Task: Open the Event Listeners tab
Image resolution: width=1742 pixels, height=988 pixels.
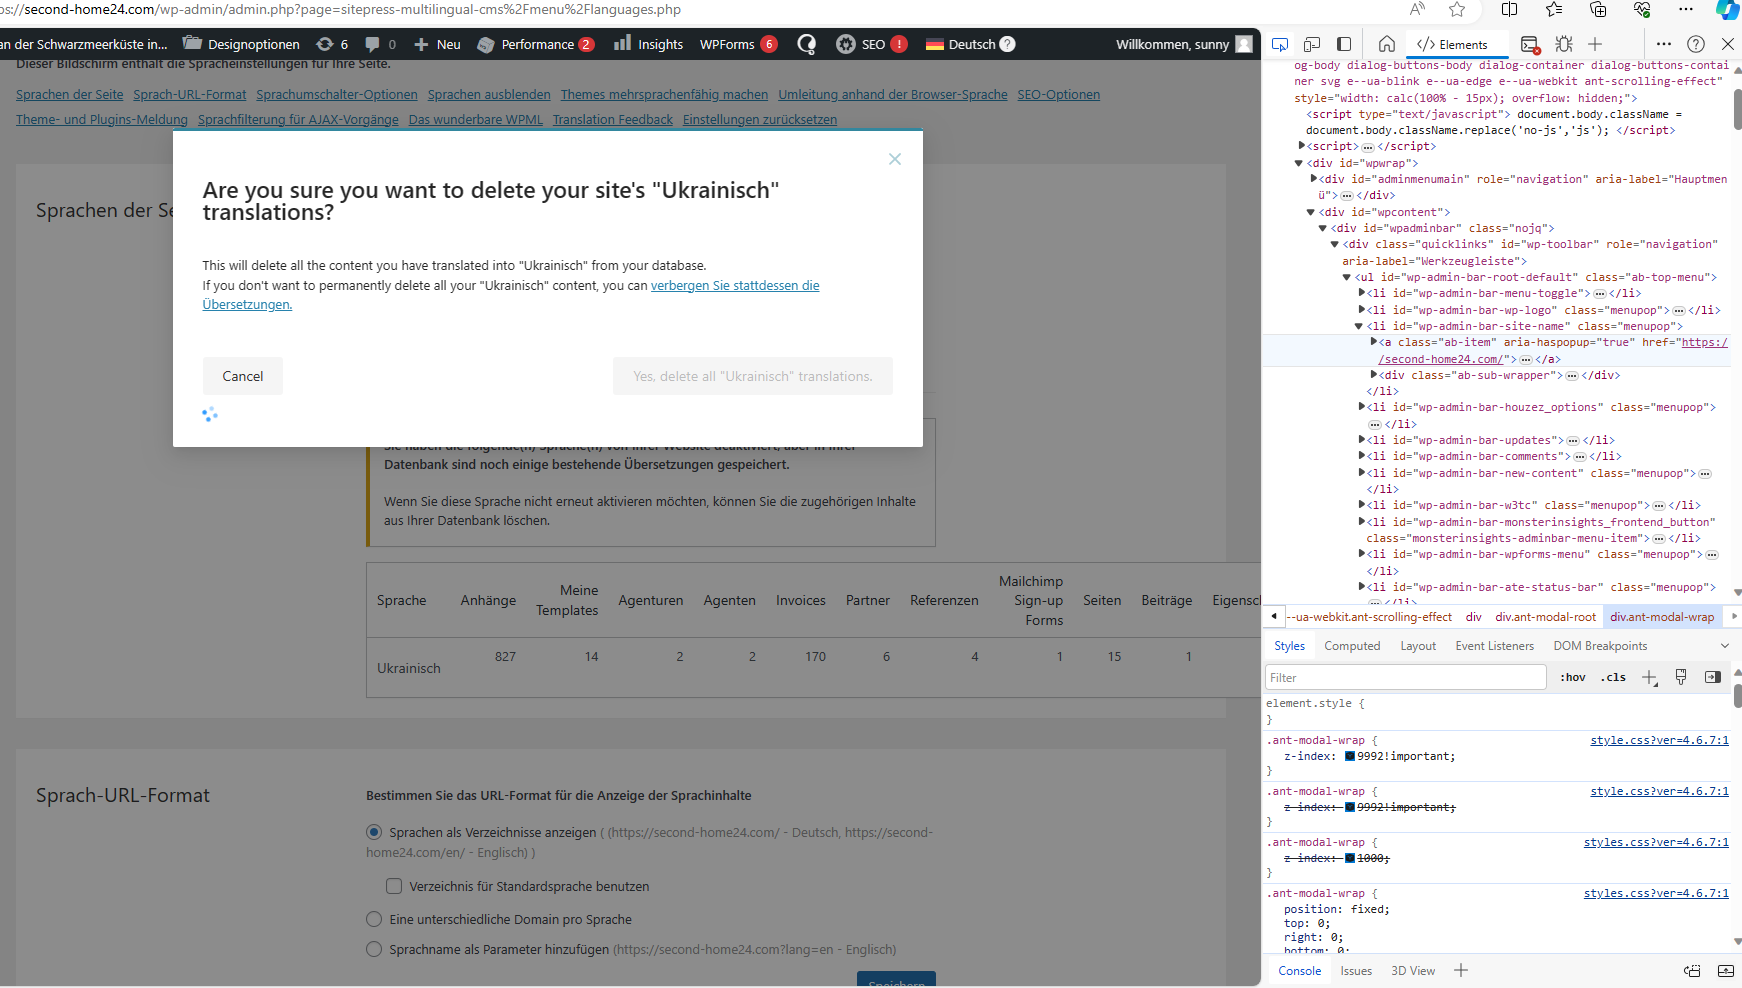Action: [1494, 646]
